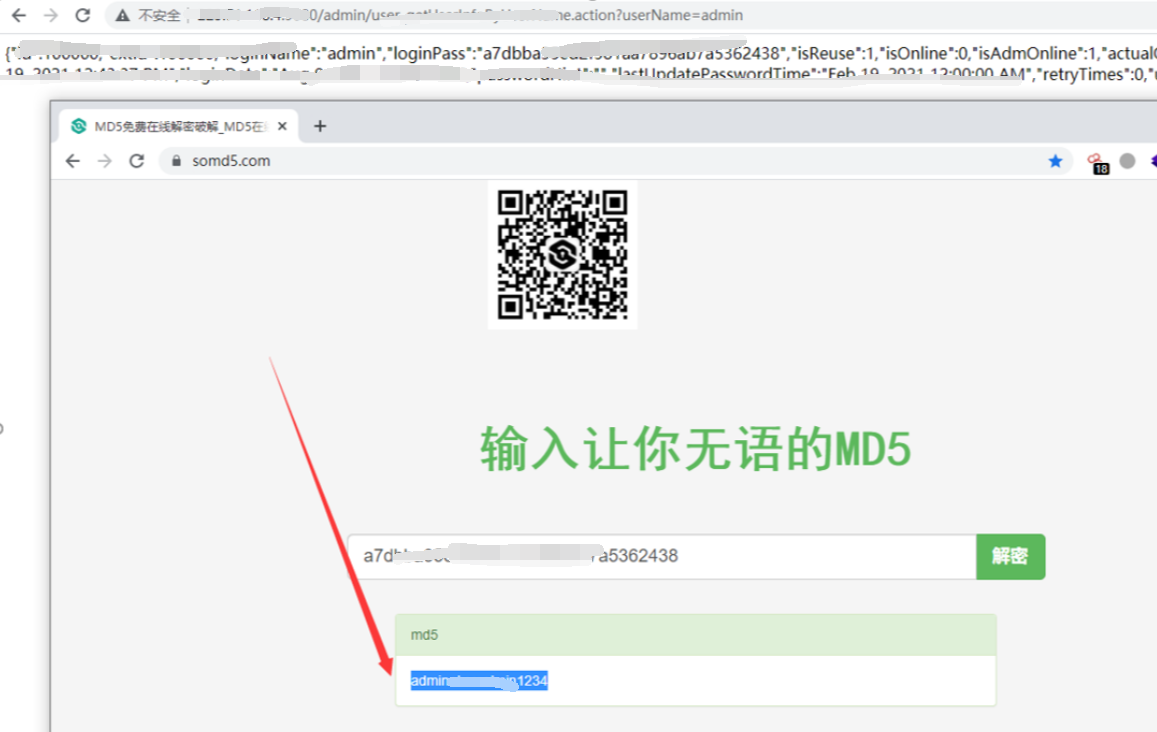
Task: Open a new tab in inner browser
Action: (x=320, y=126)
